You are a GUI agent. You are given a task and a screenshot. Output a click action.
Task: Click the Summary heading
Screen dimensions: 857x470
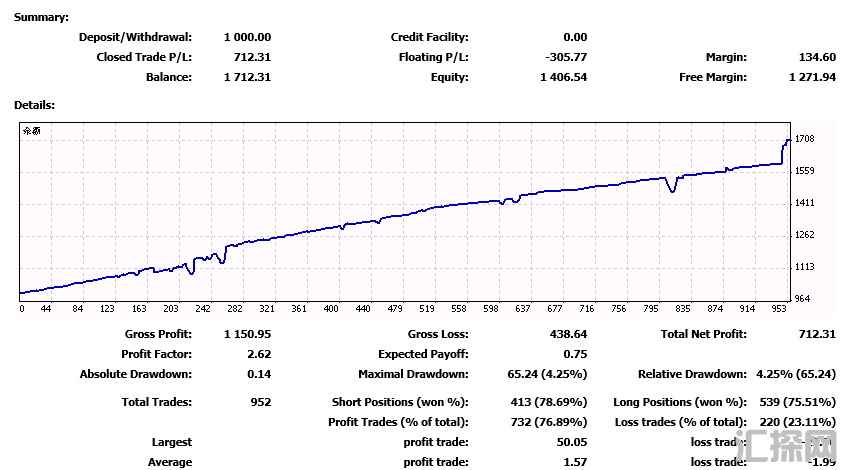(42, 17)
